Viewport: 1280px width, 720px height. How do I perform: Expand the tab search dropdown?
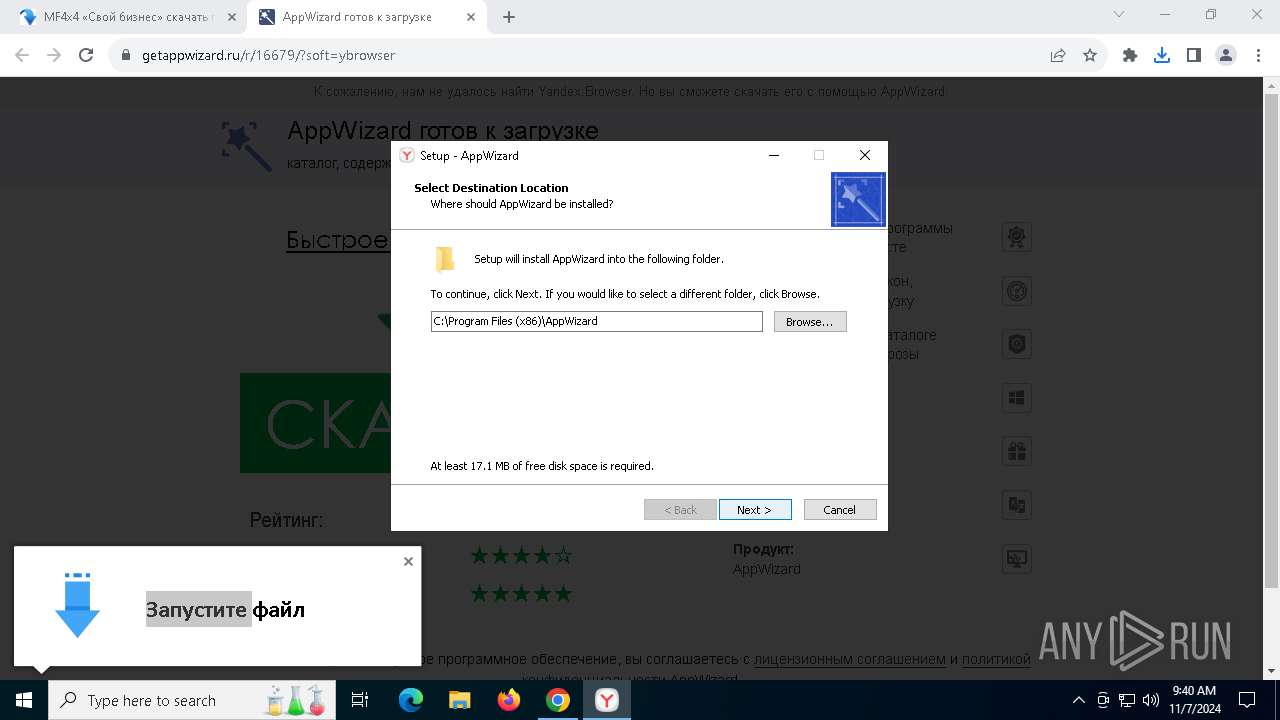[1119, 15]
